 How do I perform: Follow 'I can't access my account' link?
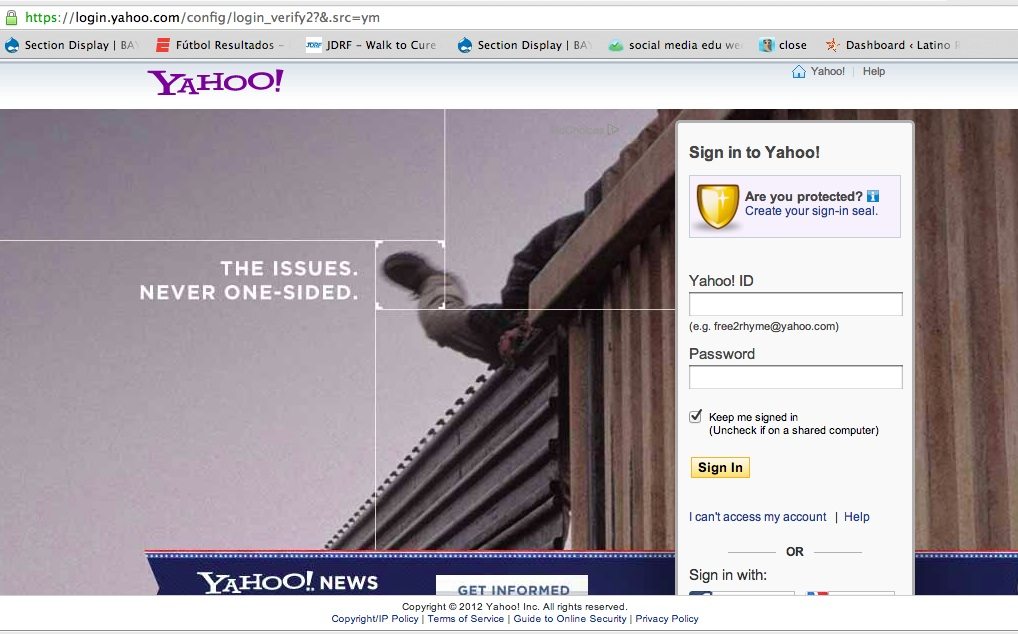coord(758,517)
